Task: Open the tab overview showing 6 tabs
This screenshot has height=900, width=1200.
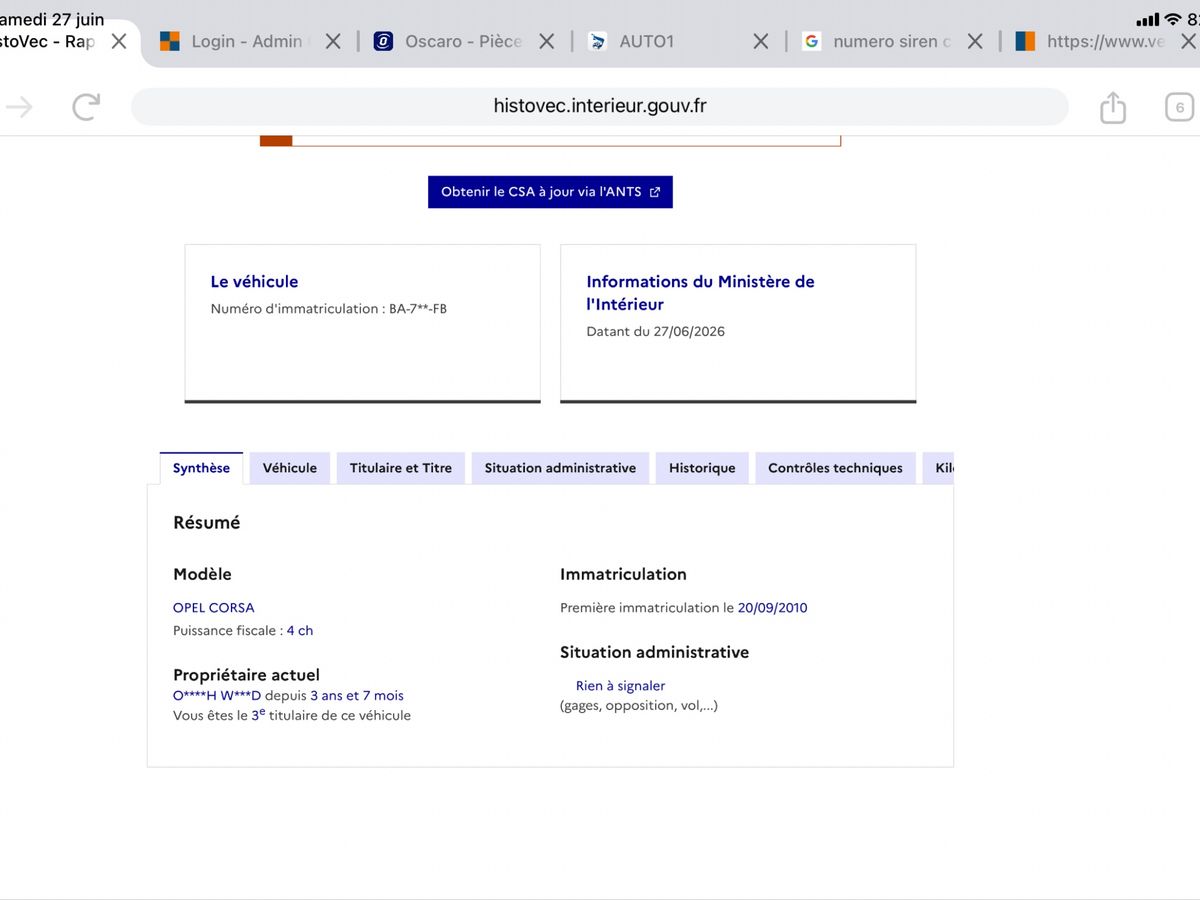Action: click(x=1180, y=107)
